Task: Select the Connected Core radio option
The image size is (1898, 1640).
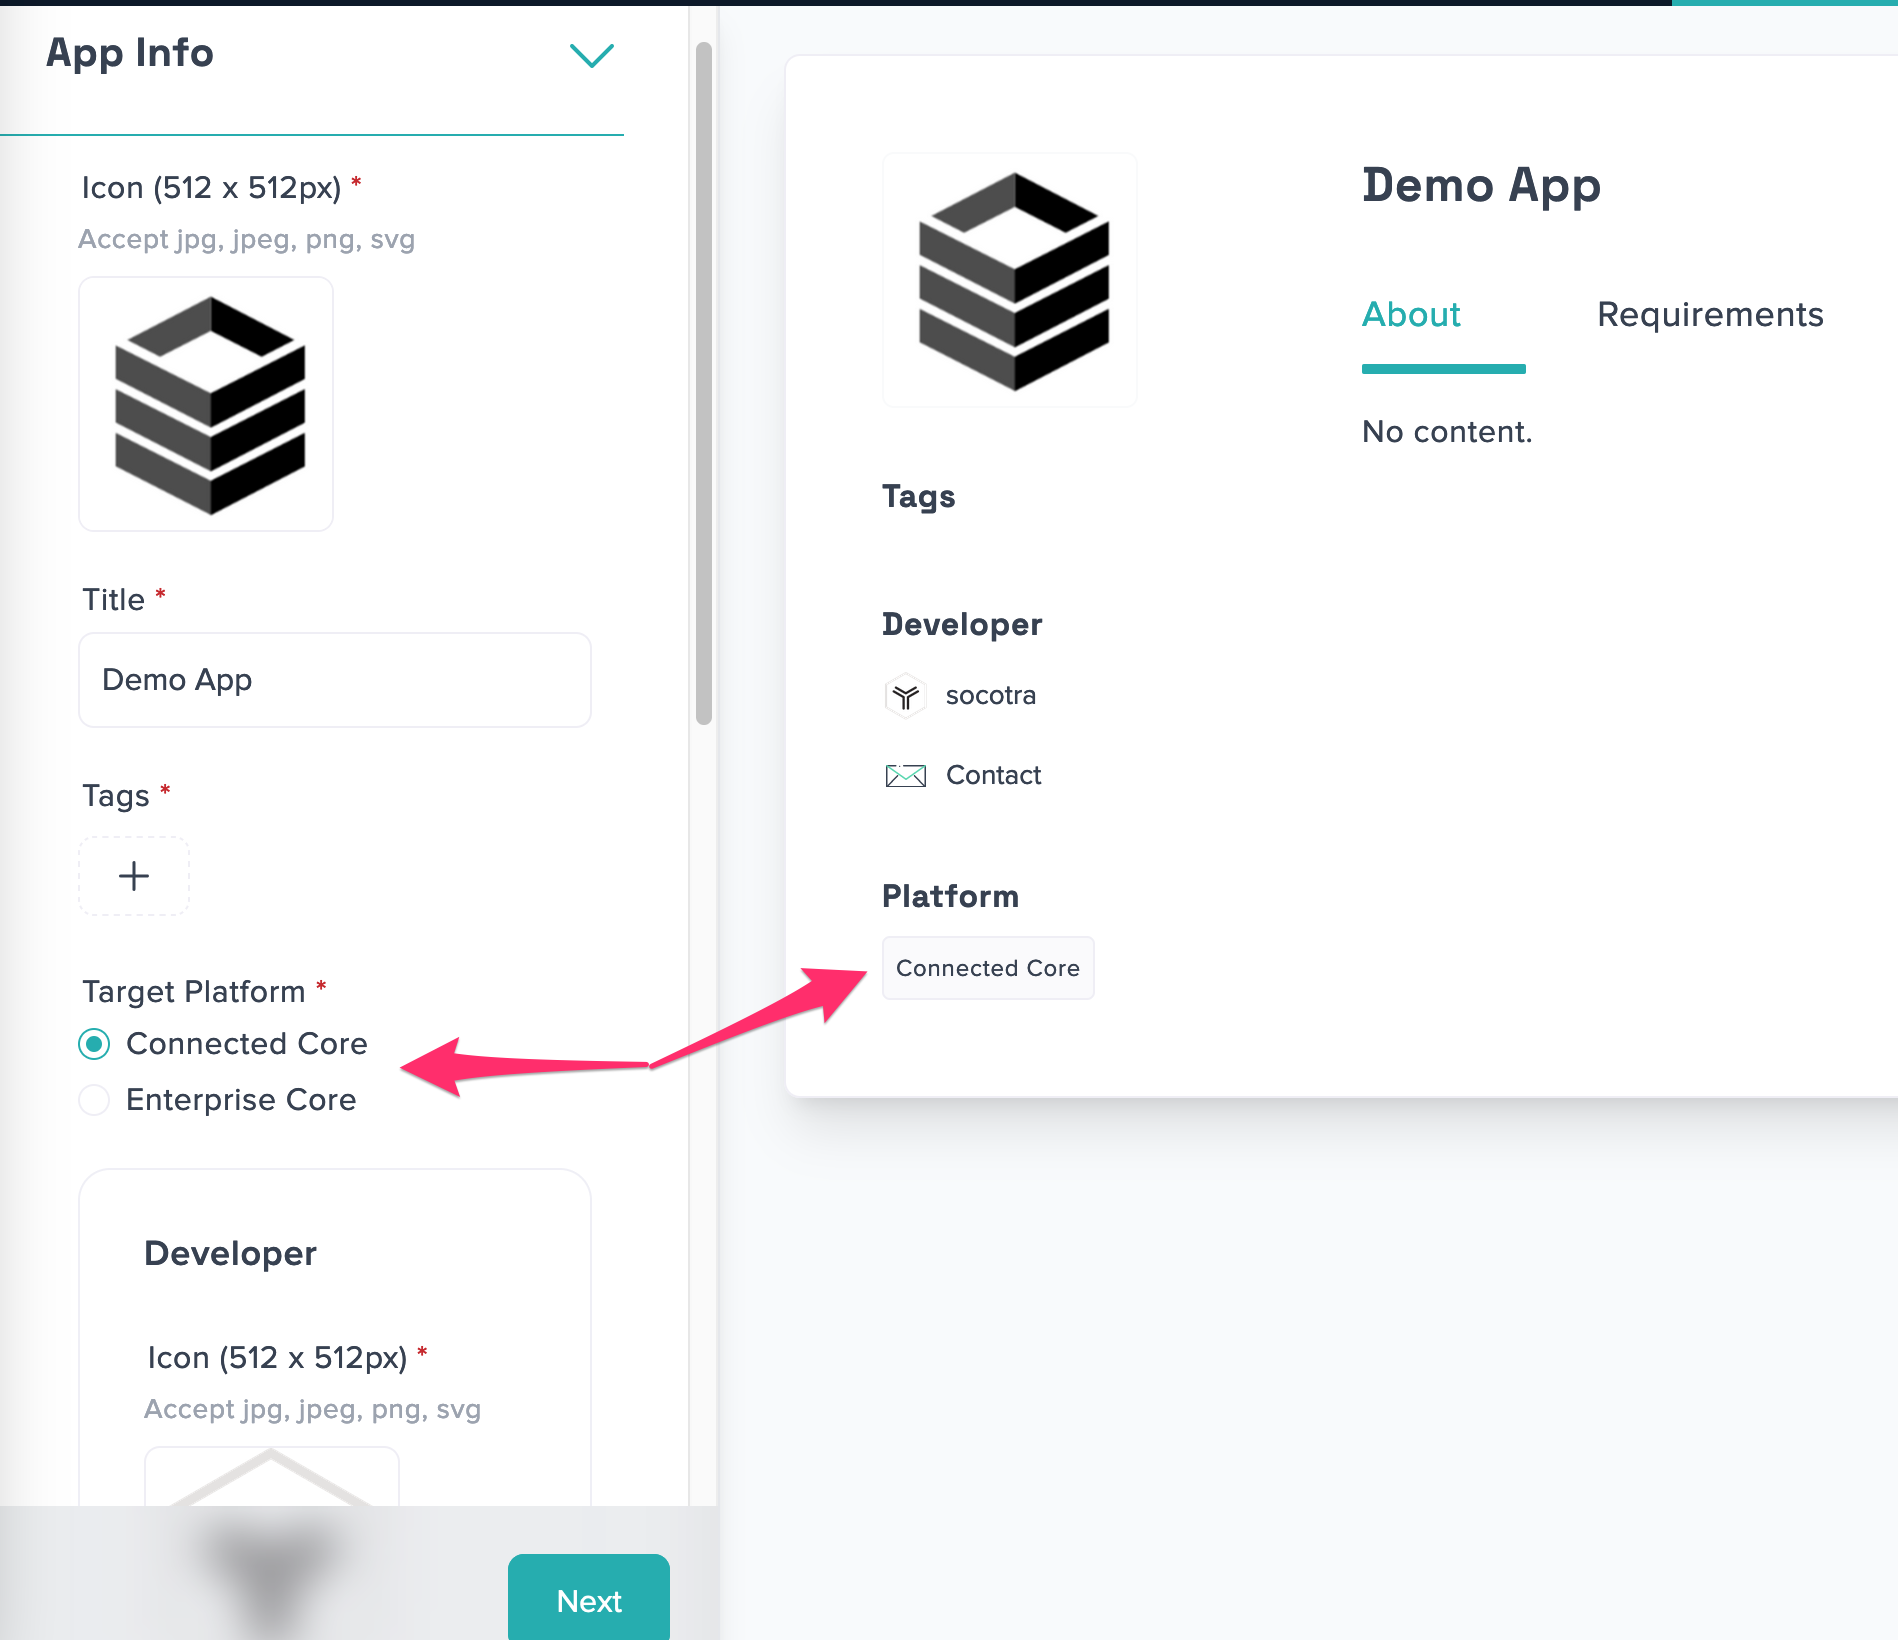Action: click(94, 1044)
